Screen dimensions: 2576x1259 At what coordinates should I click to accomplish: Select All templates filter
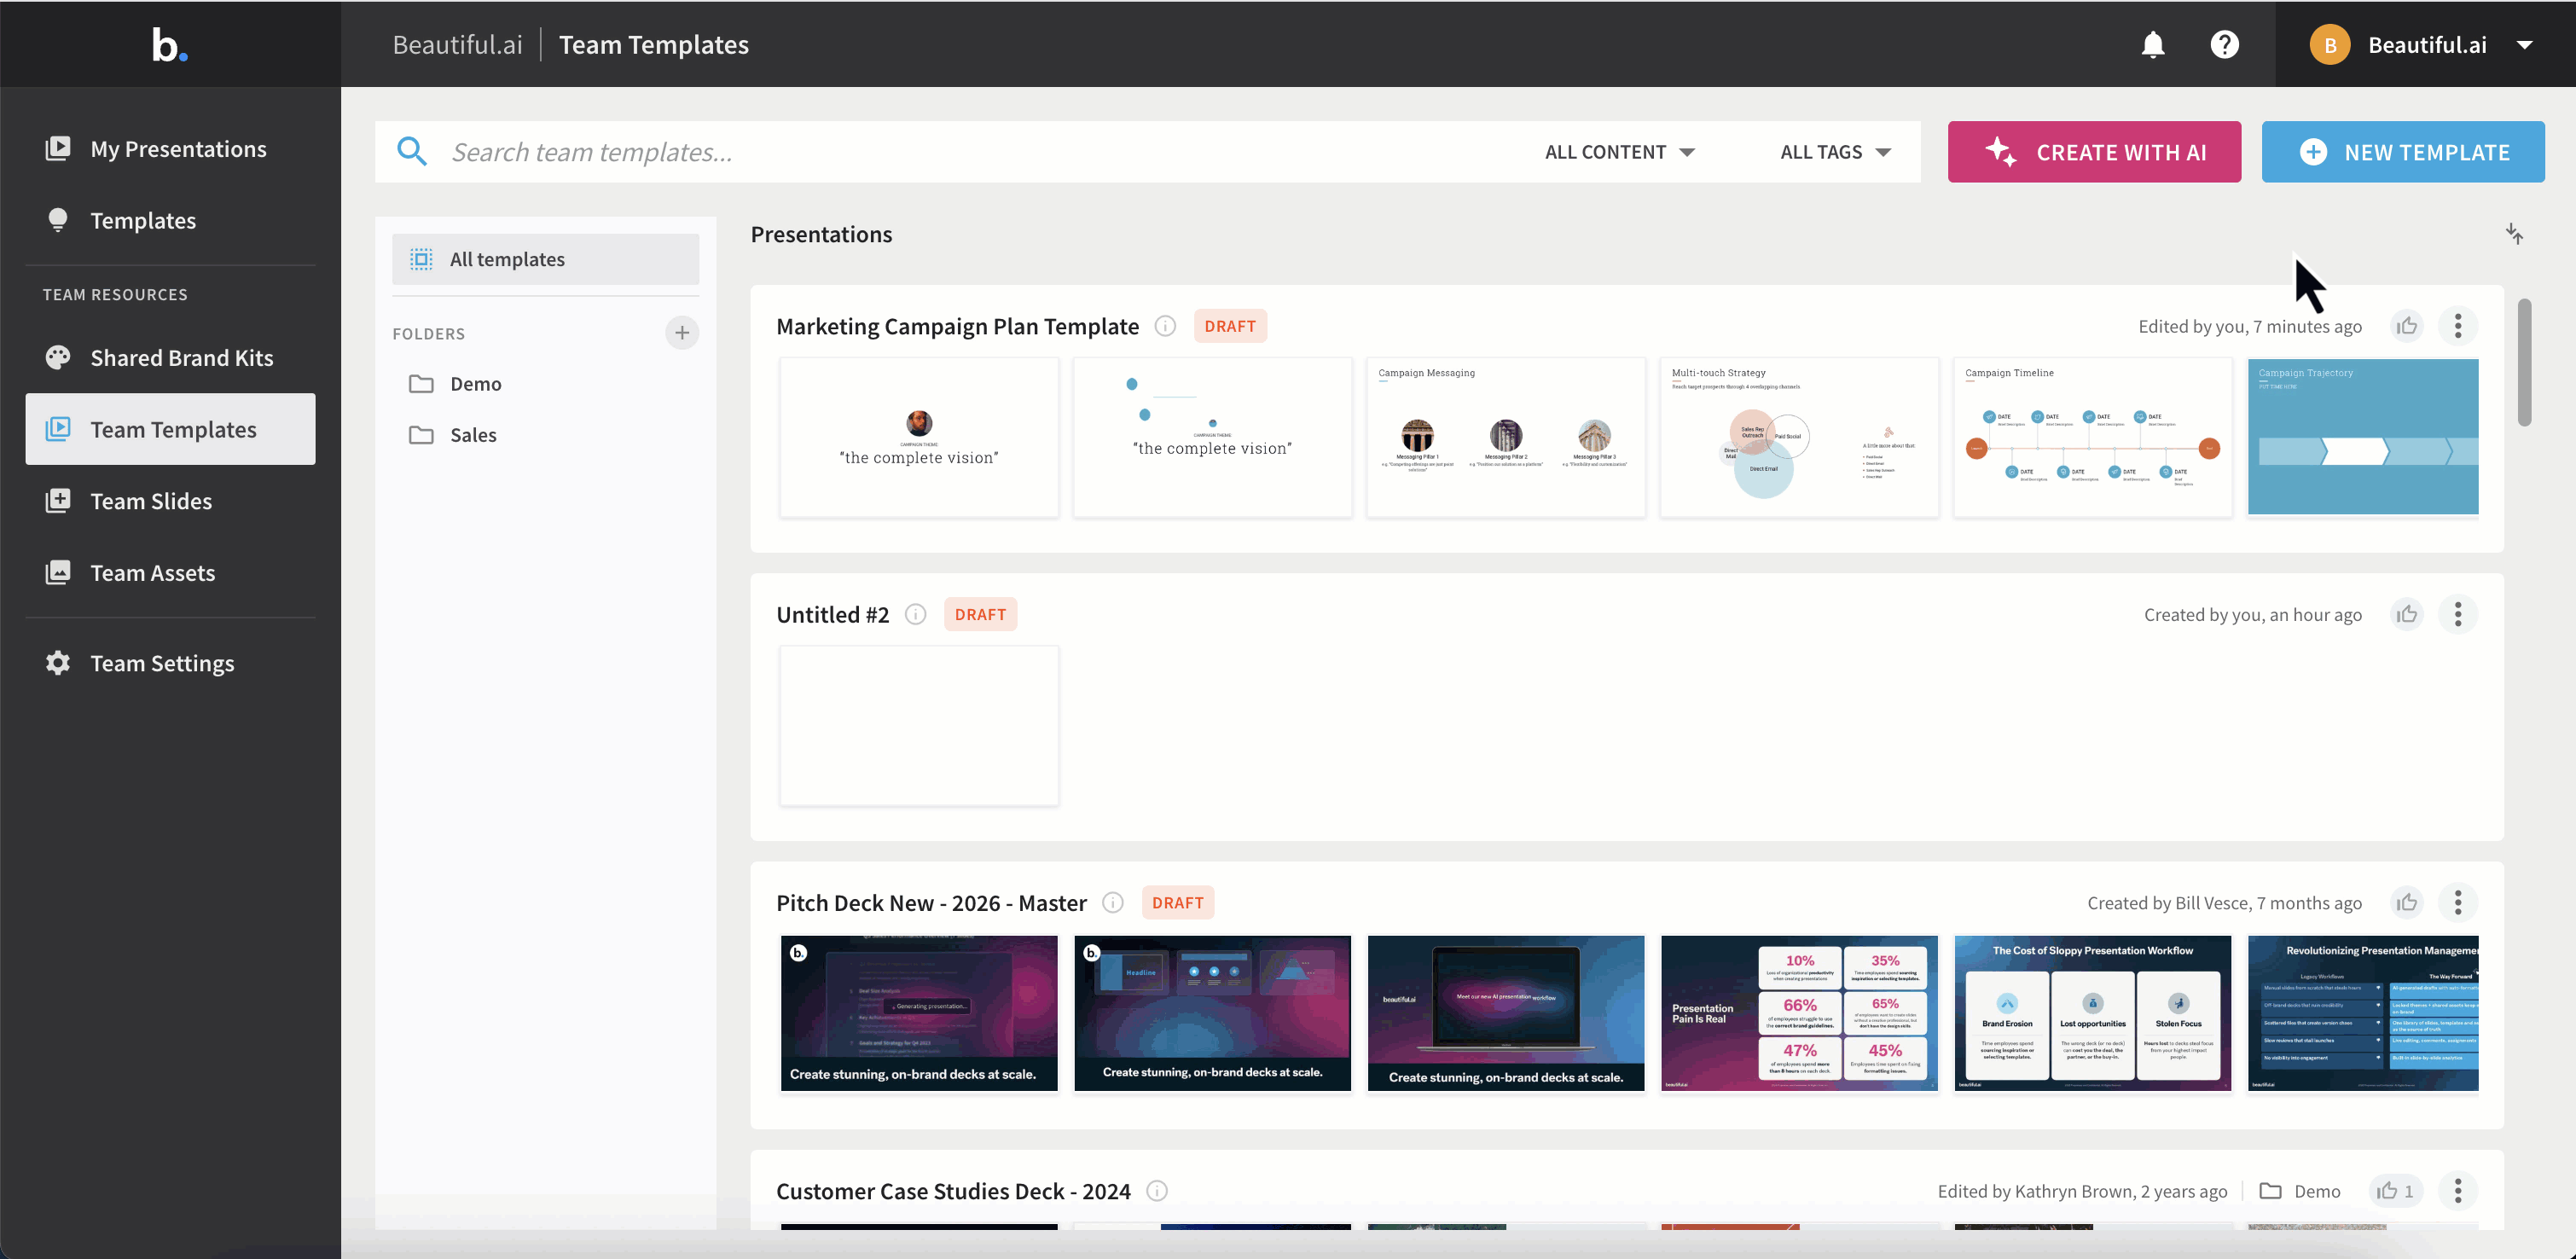[x=545, y=259]
